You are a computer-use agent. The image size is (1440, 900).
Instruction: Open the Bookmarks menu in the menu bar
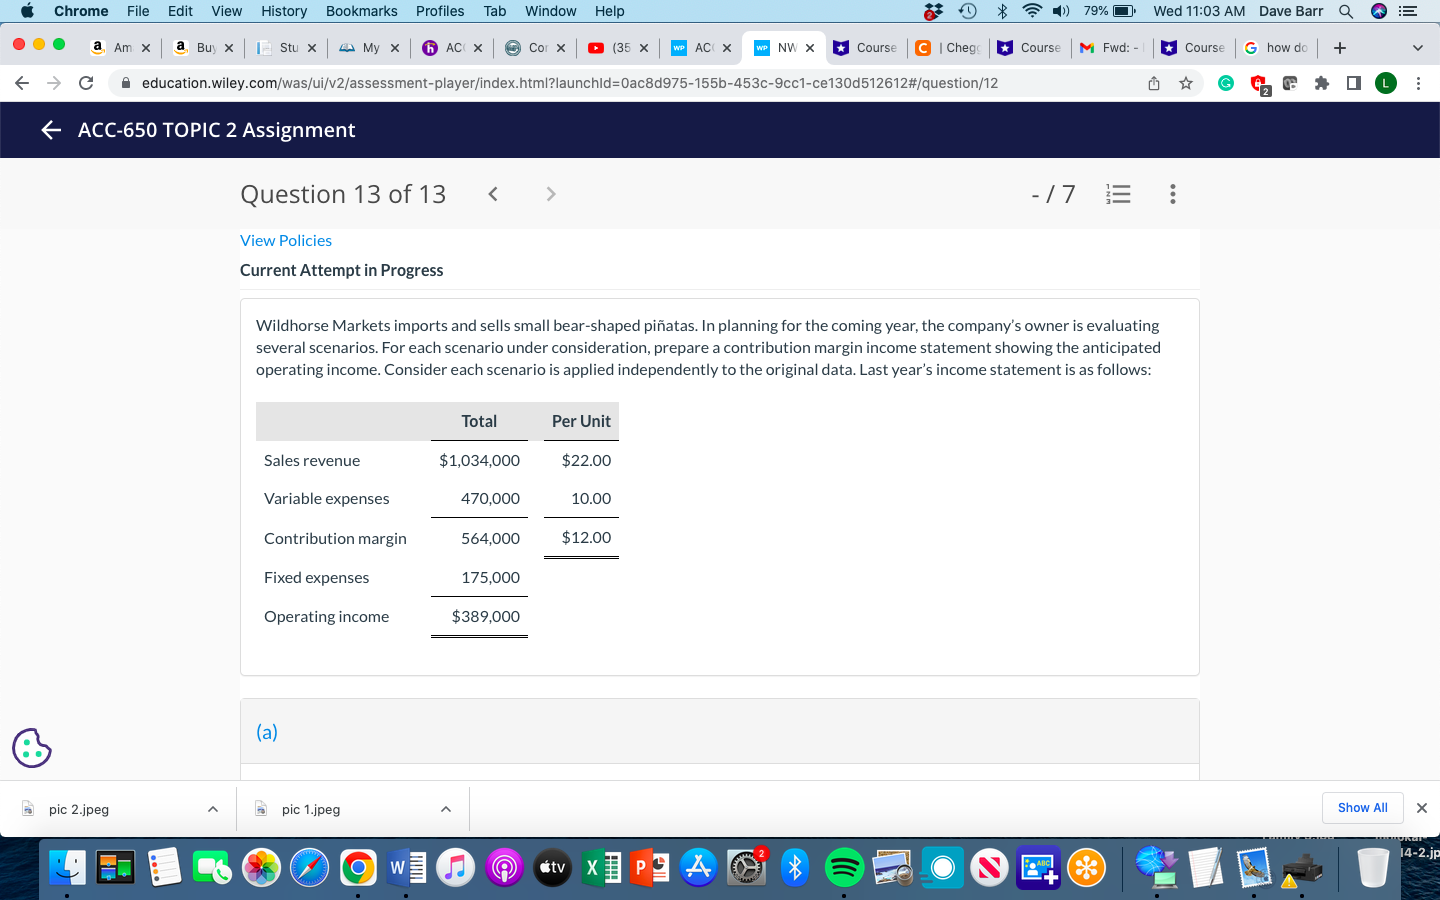(x=361, y=11)
